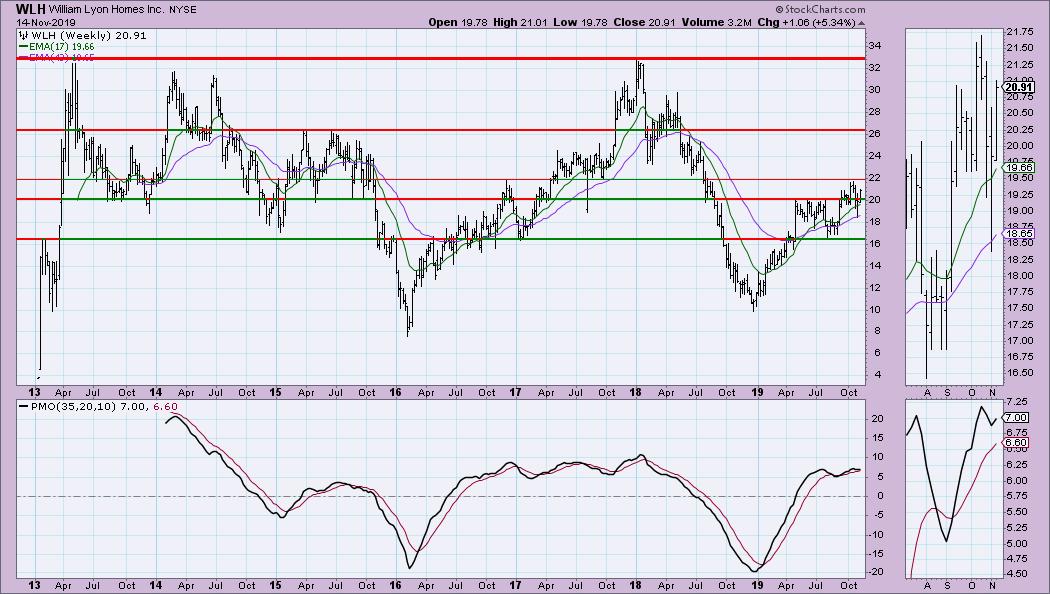Click the WLH (Weekly) 20.91 legend label
Viewport: 1050px width, 594px height.
88,35
